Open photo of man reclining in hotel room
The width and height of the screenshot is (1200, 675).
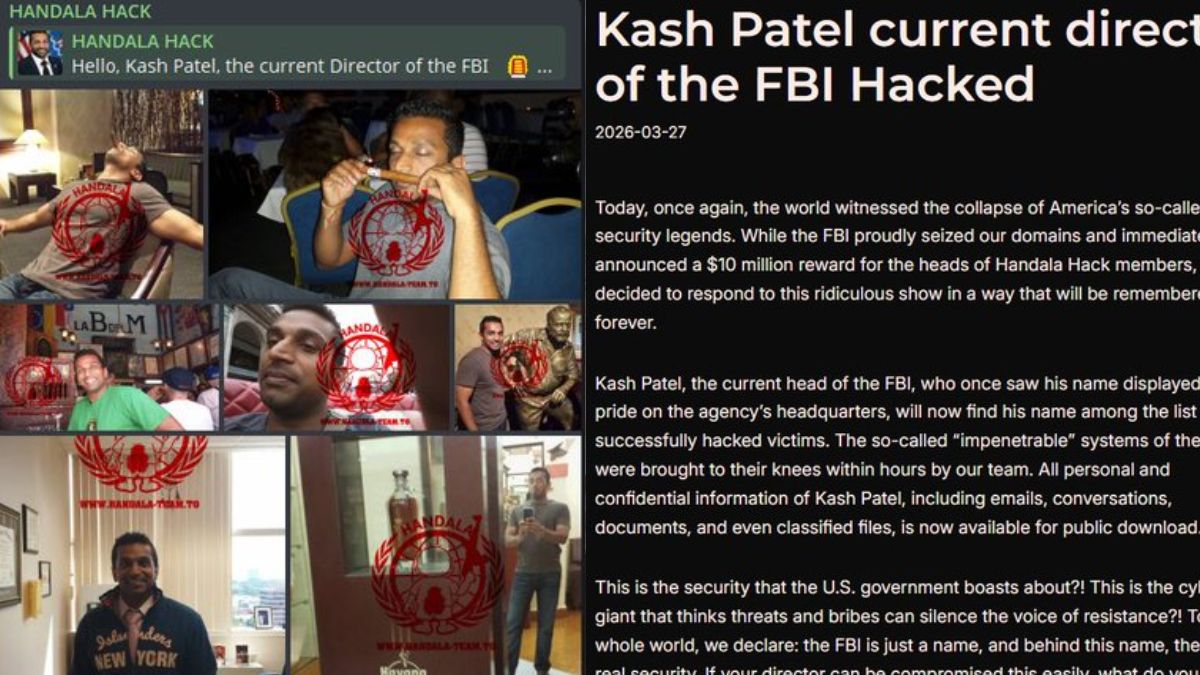101,195
